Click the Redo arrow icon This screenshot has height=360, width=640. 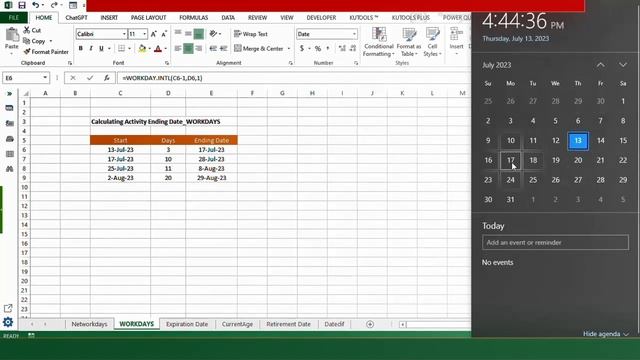(54, 5)
